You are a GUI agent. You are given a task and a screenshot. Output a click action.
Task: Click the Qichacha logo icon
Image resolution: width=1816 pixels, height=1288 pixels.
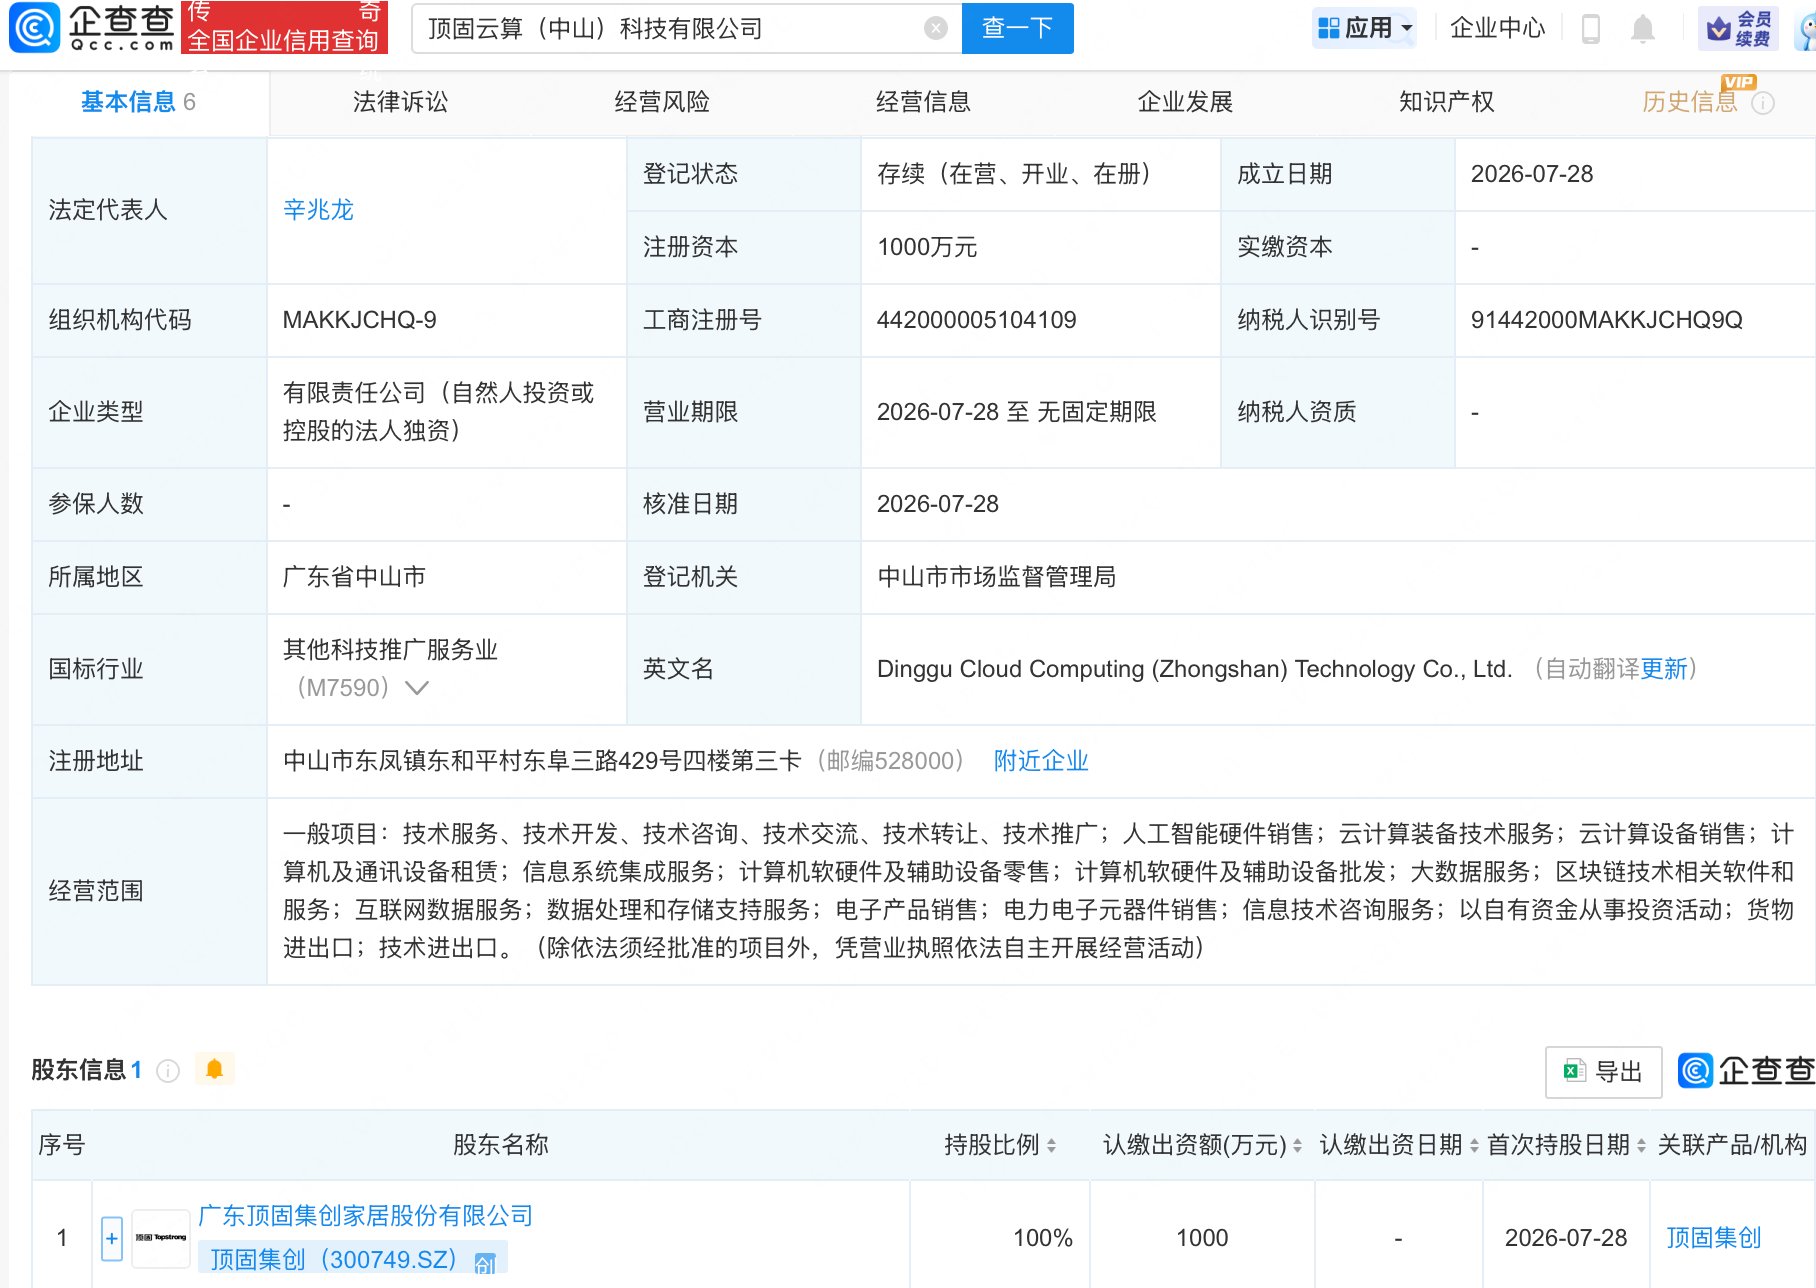coord(34,27)
